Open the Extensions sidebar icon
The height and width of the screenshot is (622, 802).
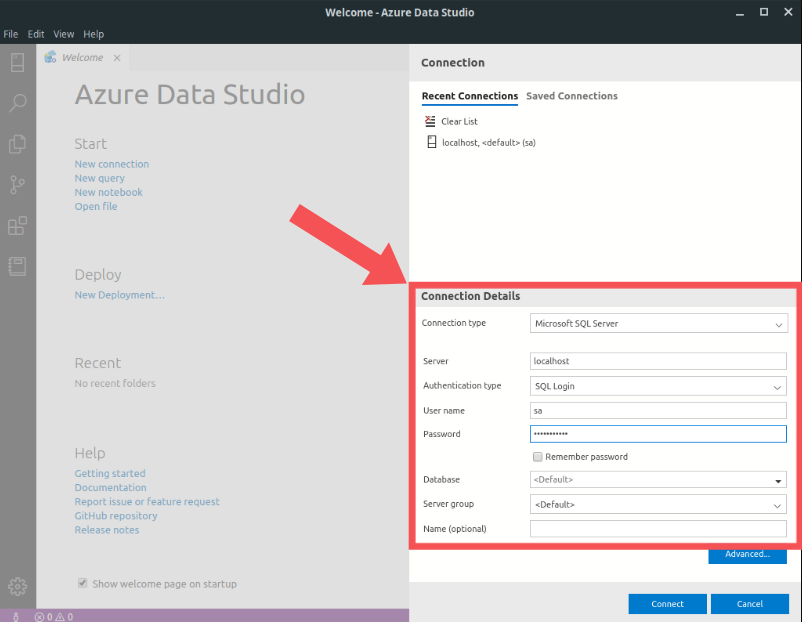coord(17,226)
